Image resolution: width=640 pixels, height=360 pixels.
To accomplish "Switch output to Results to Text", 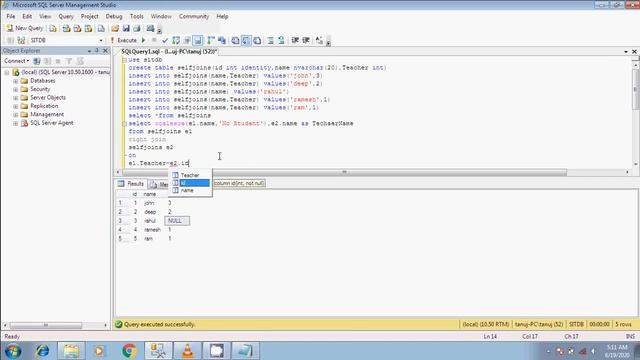I will [x=236, y=40].
